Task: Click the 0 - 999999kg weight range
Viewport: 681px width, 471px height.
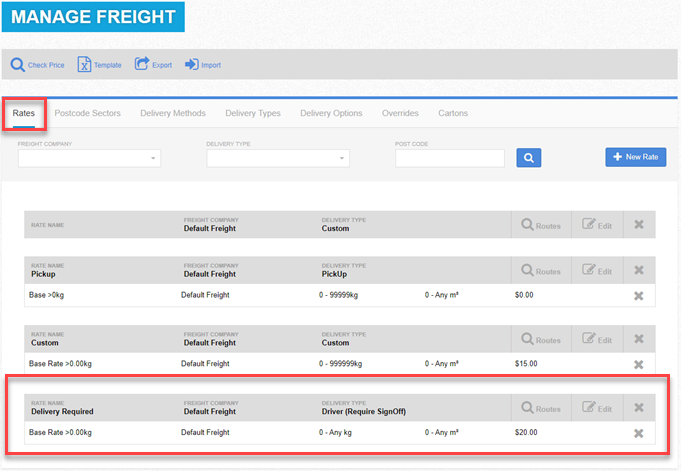Action: click(340, 364)
